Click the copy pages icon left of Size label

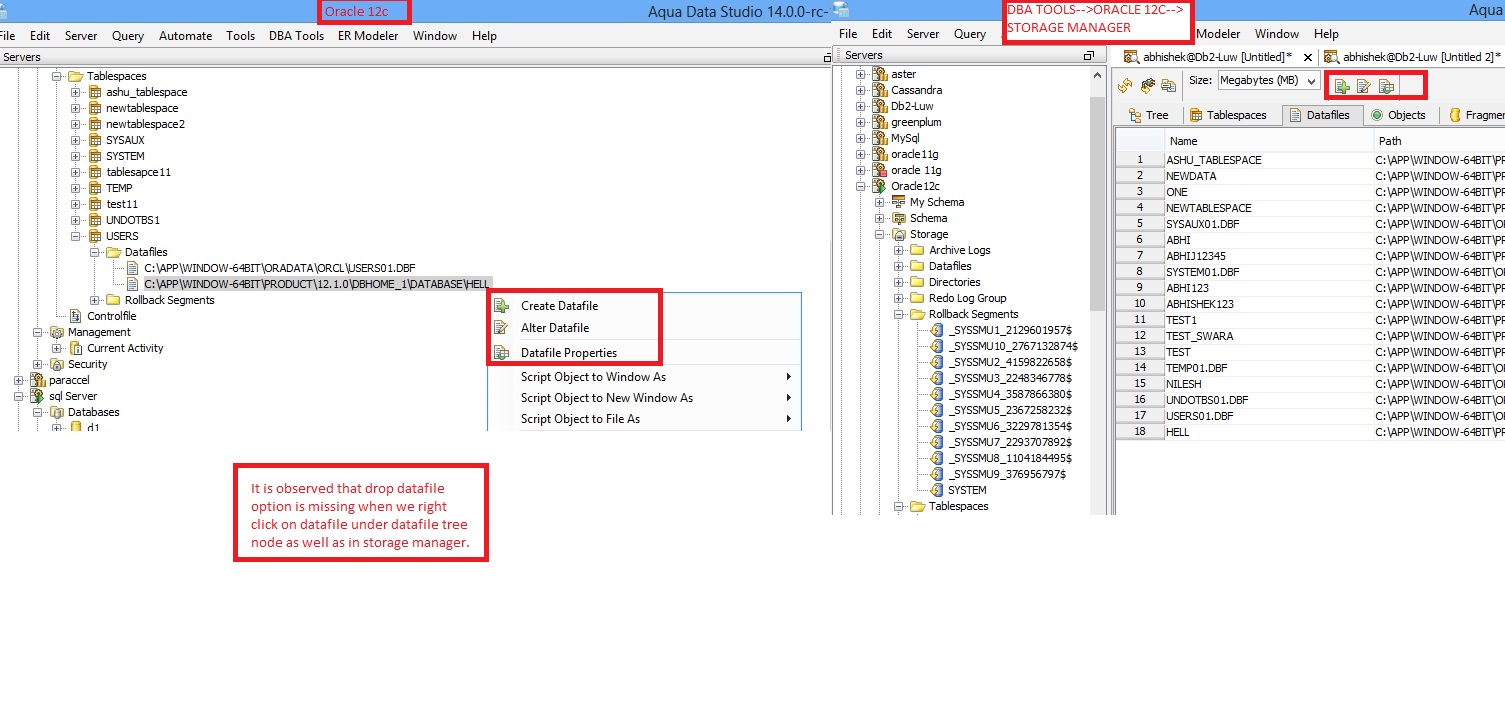(x=1168, y=85)
